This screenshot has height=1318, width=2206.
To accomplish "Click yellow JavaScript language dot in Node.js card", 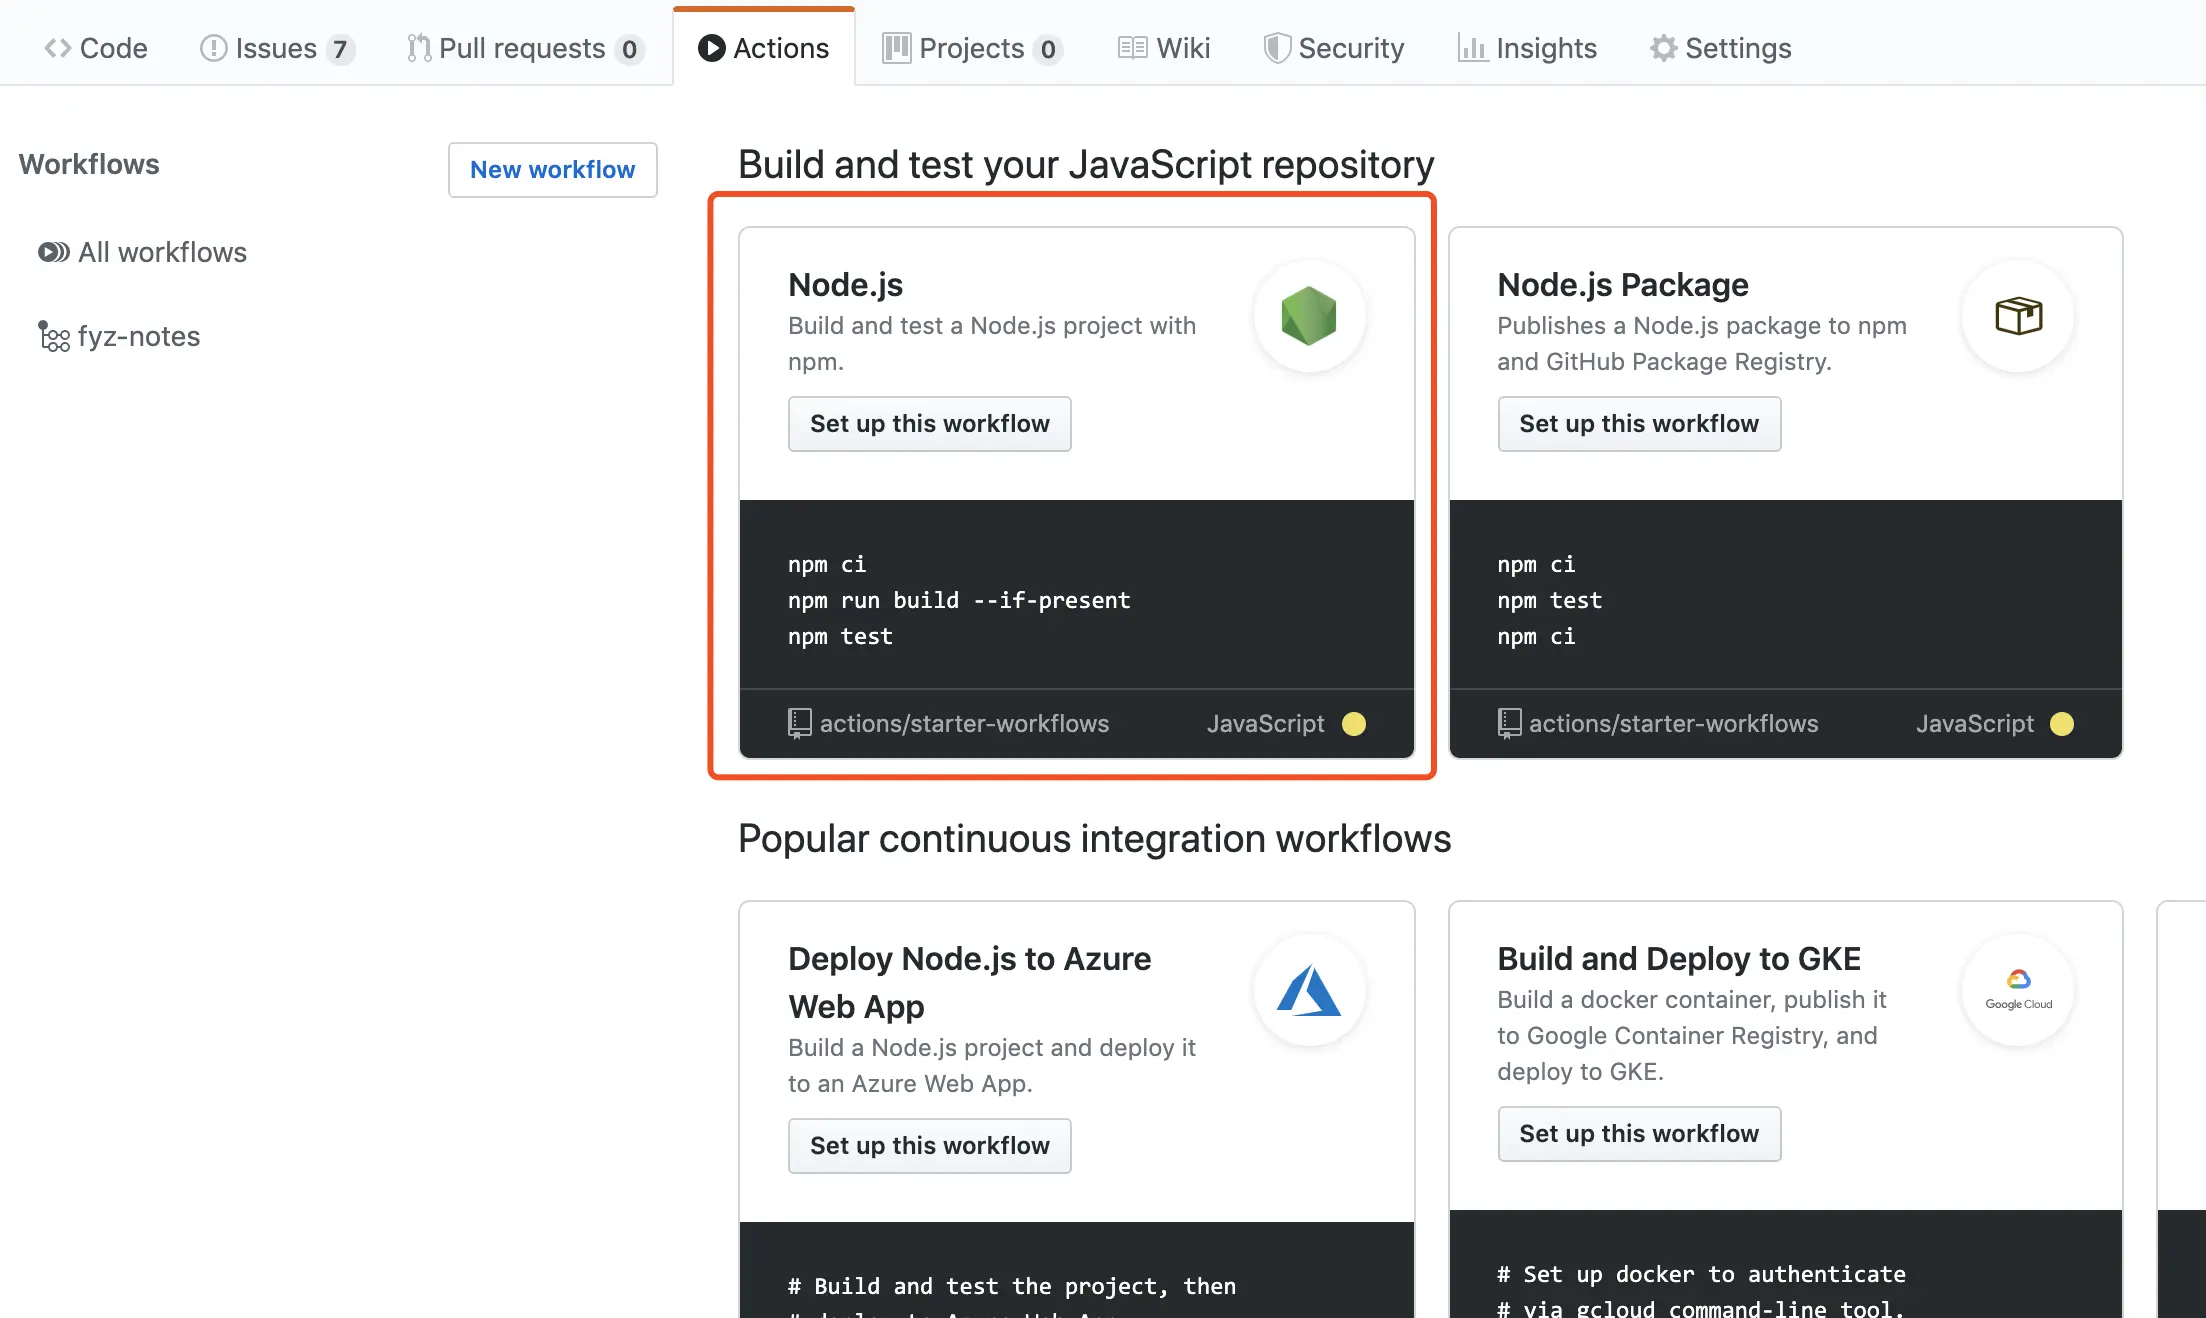I will click(1354, 724).
